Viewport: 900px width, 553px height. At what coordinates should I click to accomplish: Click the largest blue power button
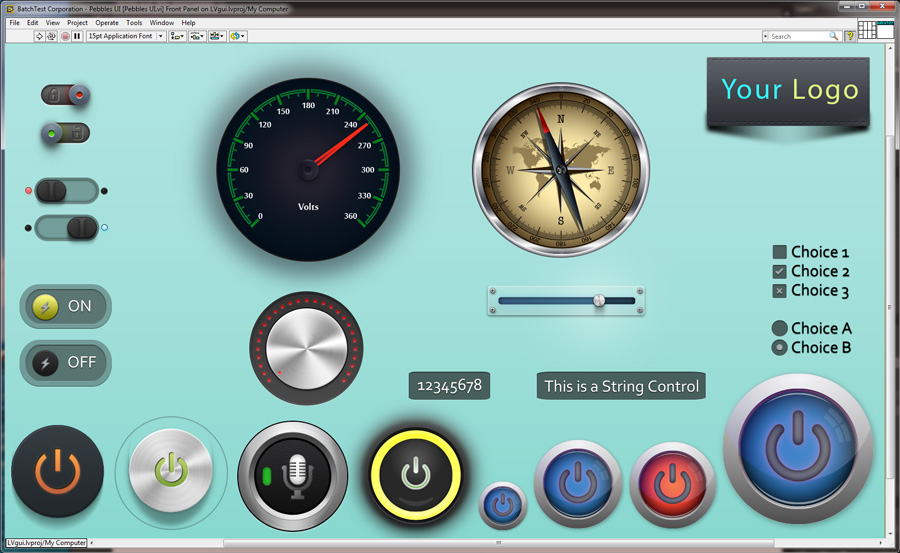[798, 448]
